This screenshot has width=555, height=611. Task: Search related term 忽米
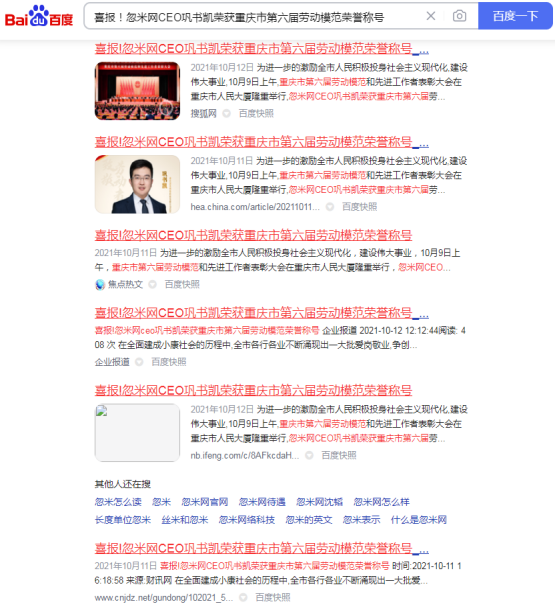click(161, 502)
